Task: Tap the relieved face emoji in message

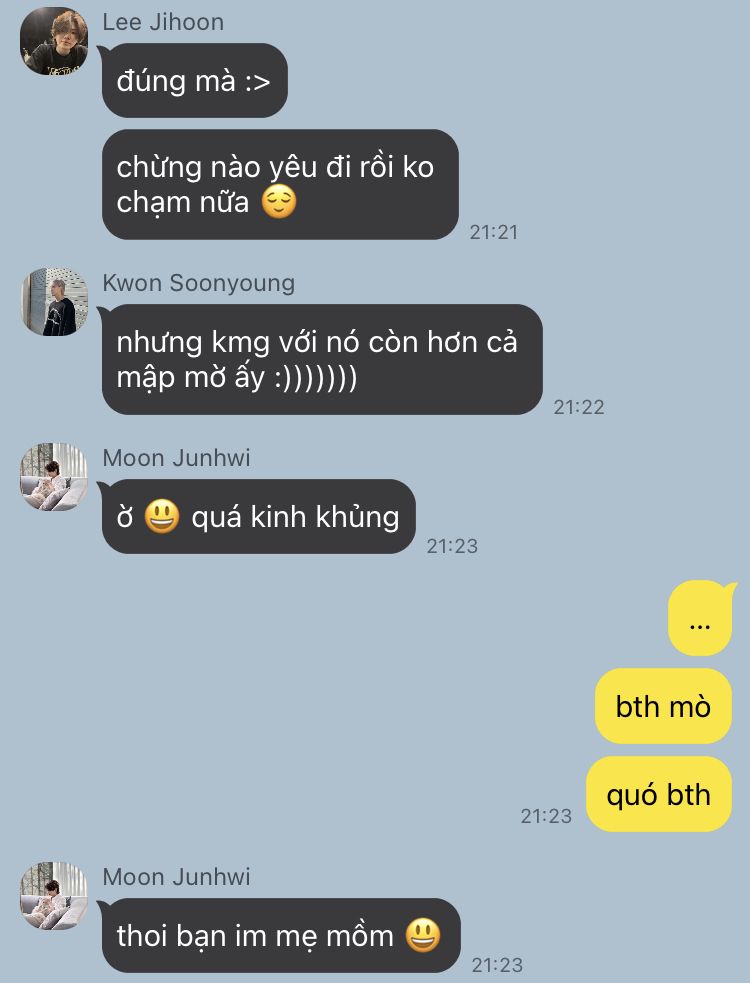Action: 278,202
